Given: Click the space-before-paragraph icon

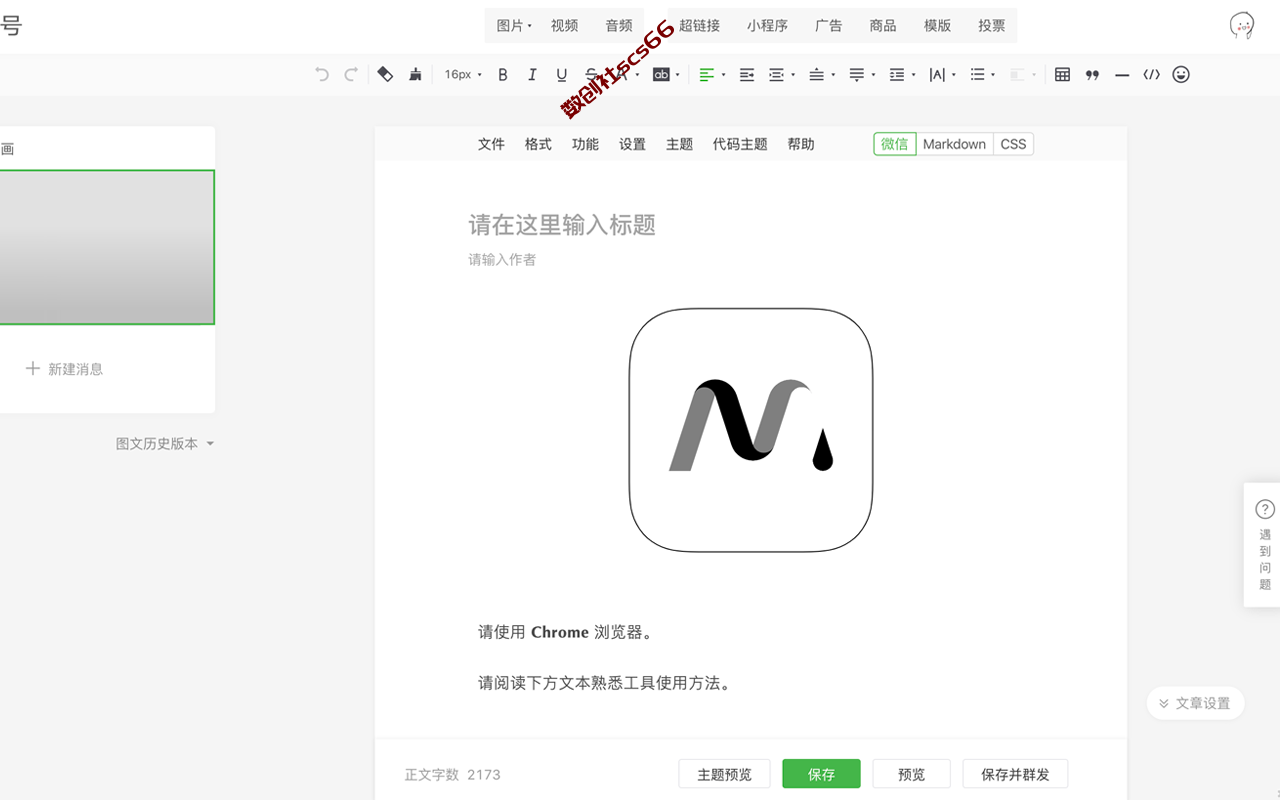Looking at the screenshot, I should [x=817, y=74].
